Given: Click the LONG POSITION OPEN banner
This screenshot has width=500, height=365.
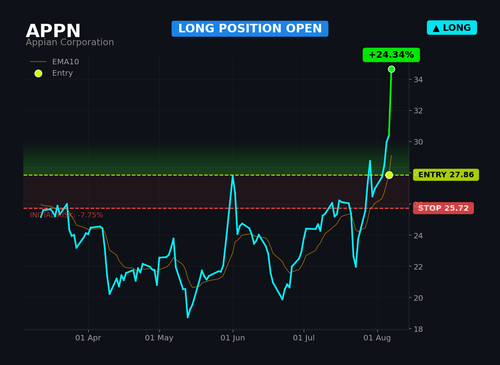Looking at the screenshot, I should [x=250, y=29].
